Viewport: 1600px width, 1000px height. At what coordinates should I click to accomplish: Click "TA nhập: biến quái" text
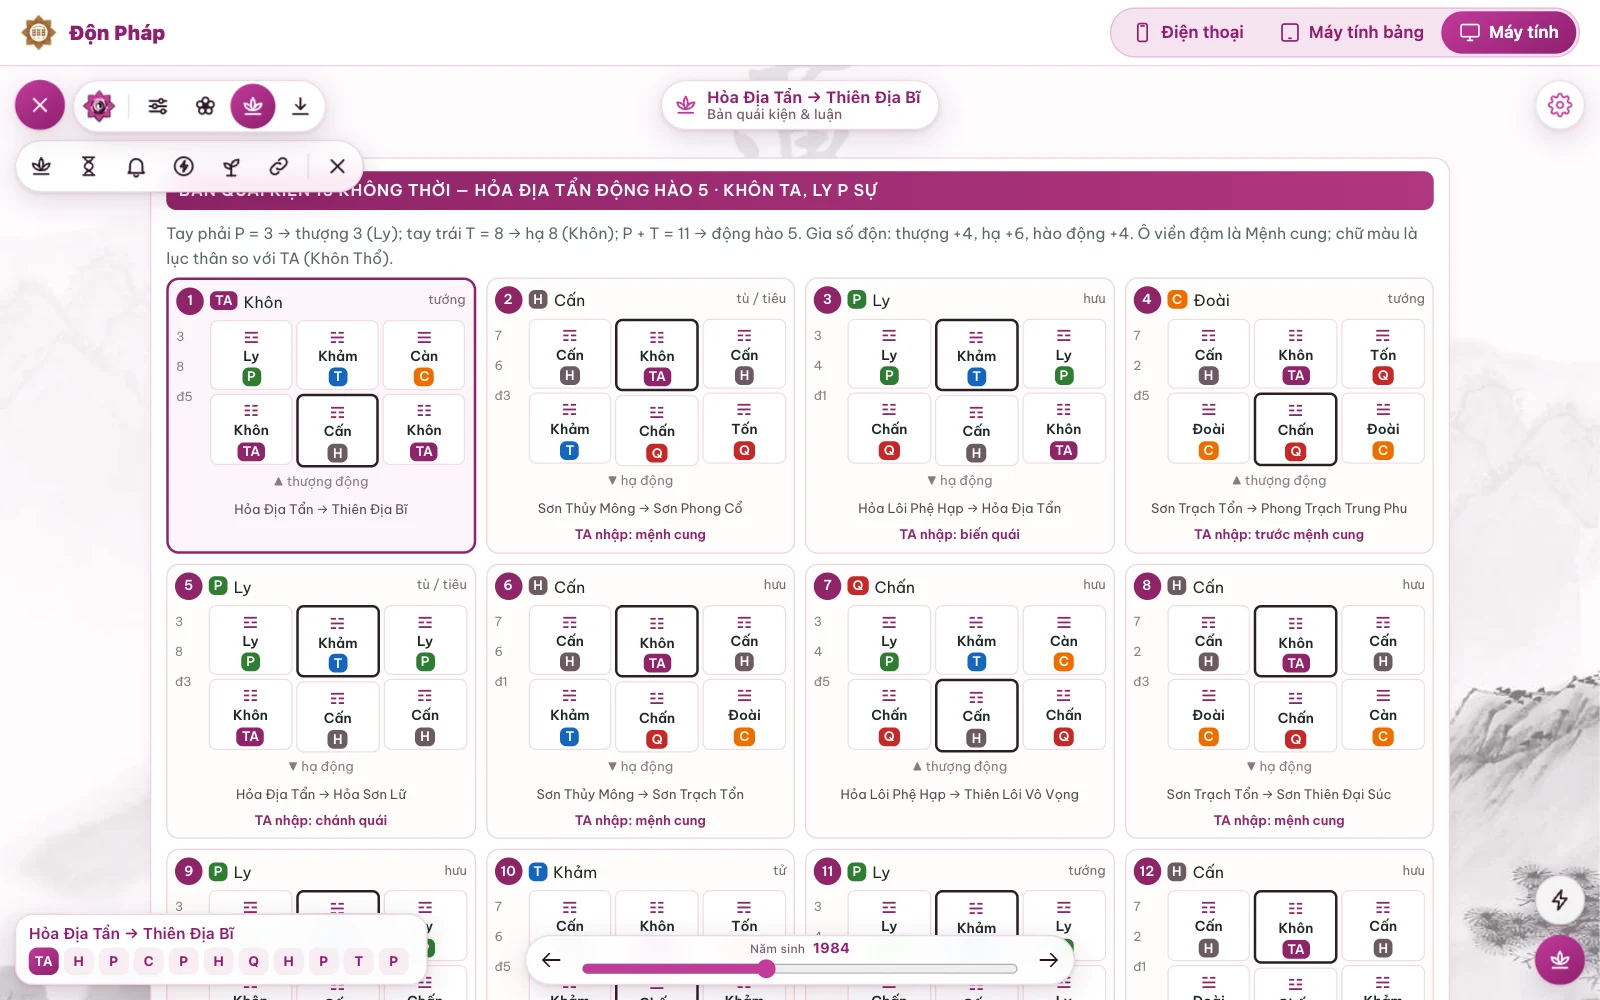click(960, 534)
